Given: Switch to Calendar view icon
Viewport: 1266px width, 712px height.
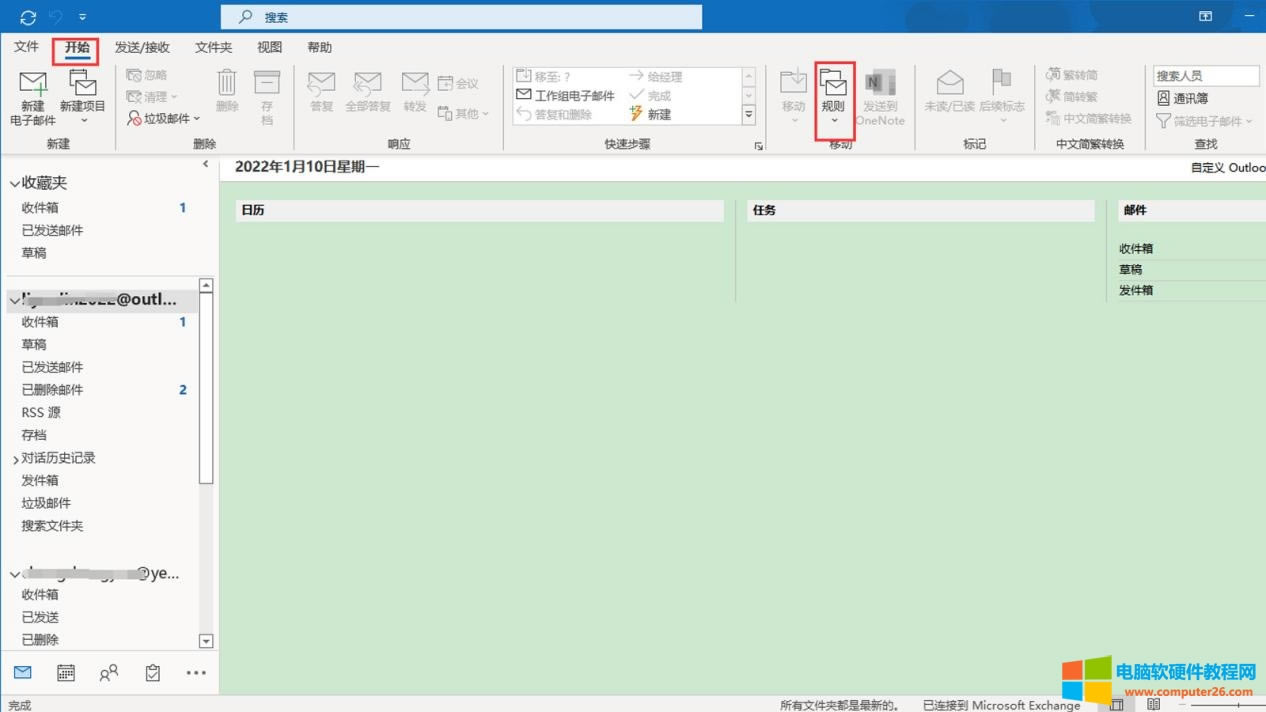Looking at the screenshot, I should coord(66,672).
